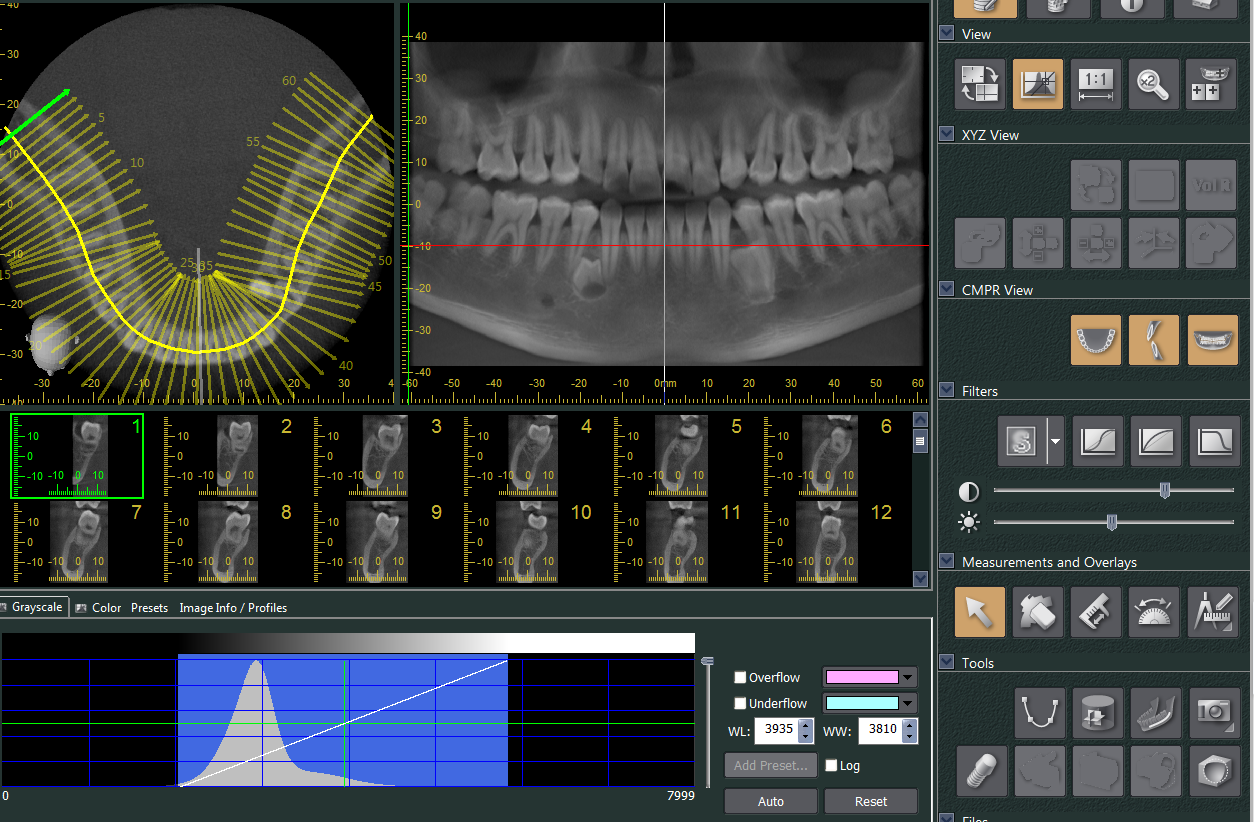1254x822 pixels.
Task: Collapse the Measurements and Overlays section
Action: coord(947,562)
